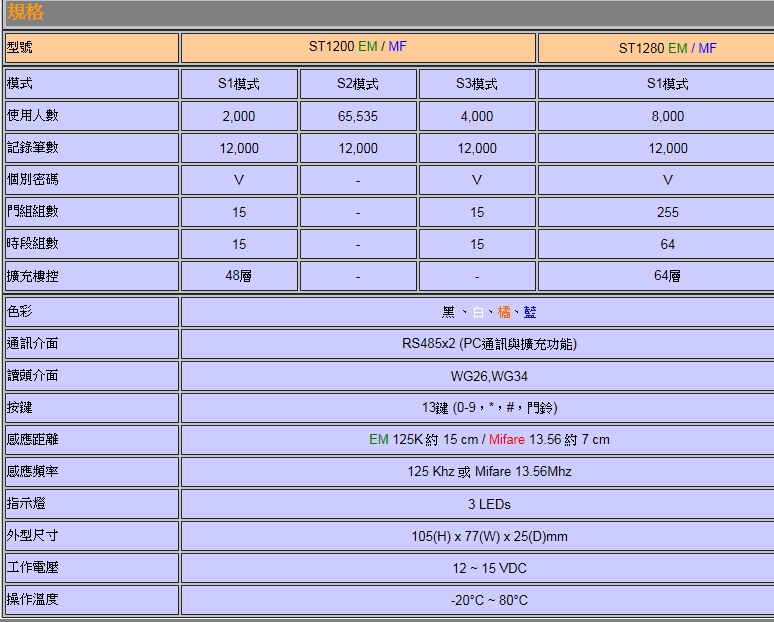
Task: Click the 65,535 user count cell
Action: (x=358, y=116)
